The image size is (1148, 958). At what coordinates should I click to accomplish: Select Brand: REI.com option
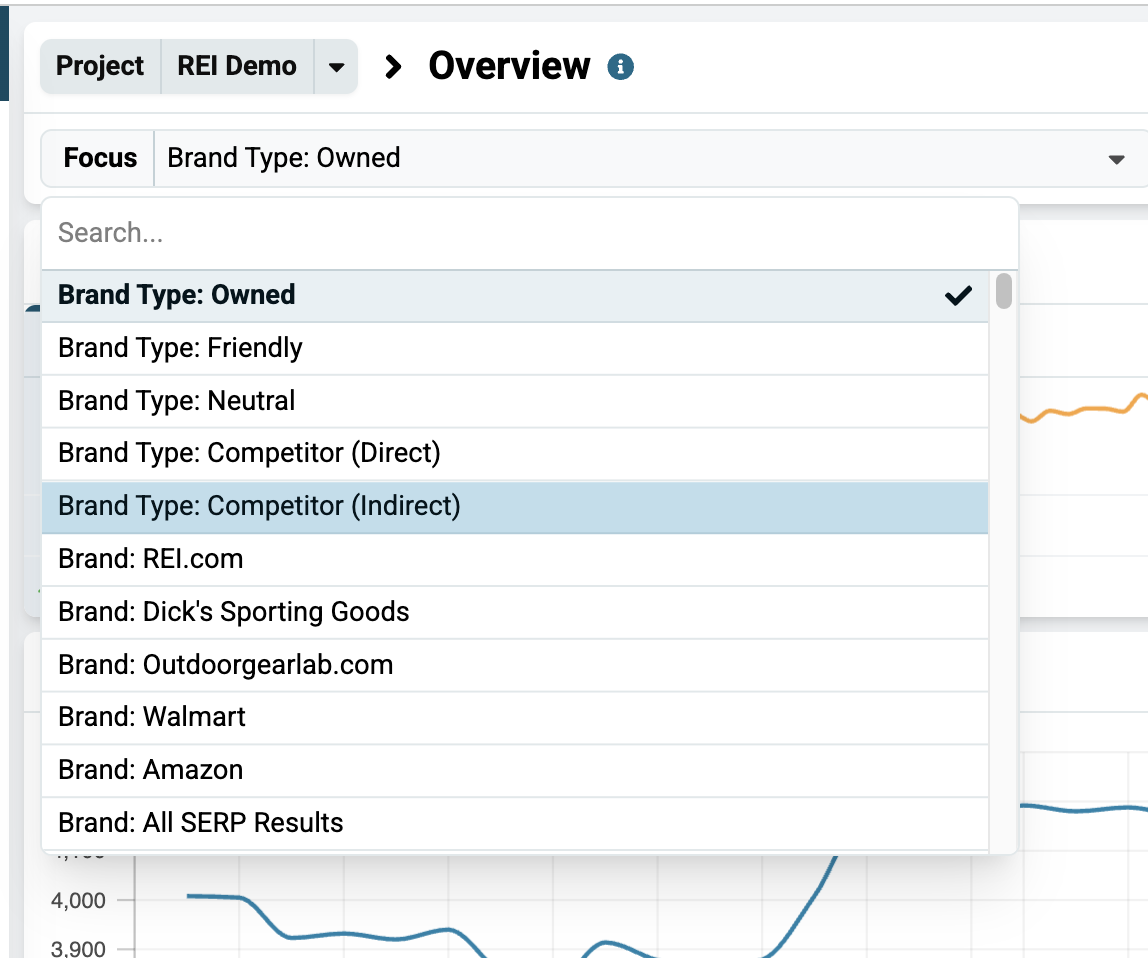[x=515, y=559]
